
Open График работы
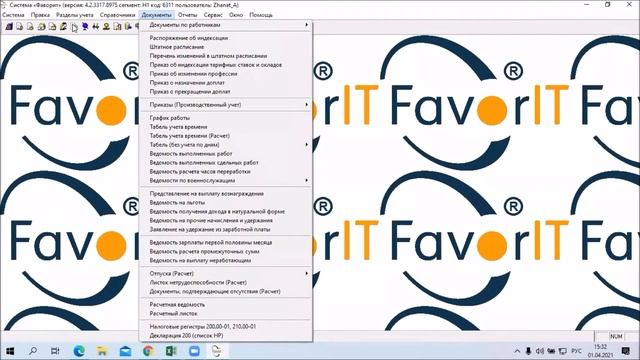click(226, 118)
